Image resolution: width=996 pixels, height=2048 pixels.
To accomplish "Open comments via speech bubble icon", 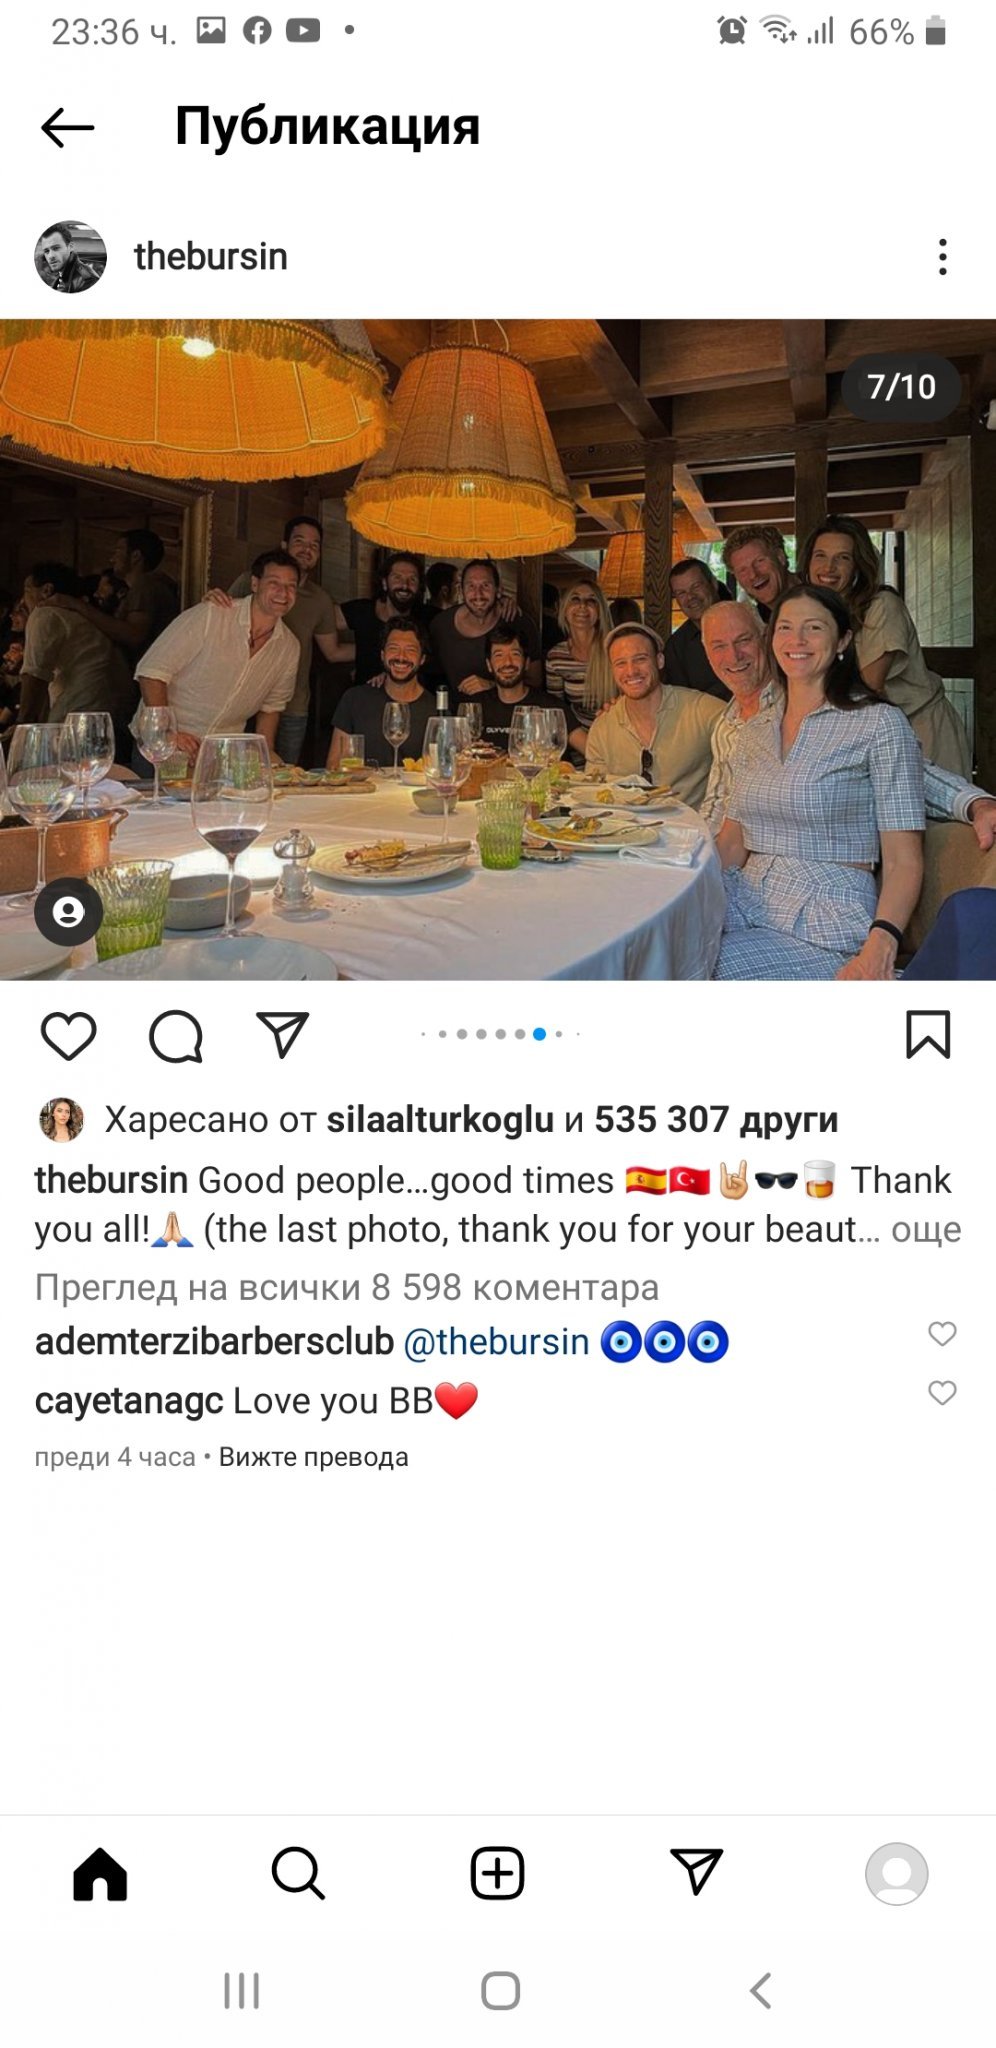I will [176, 1035].
